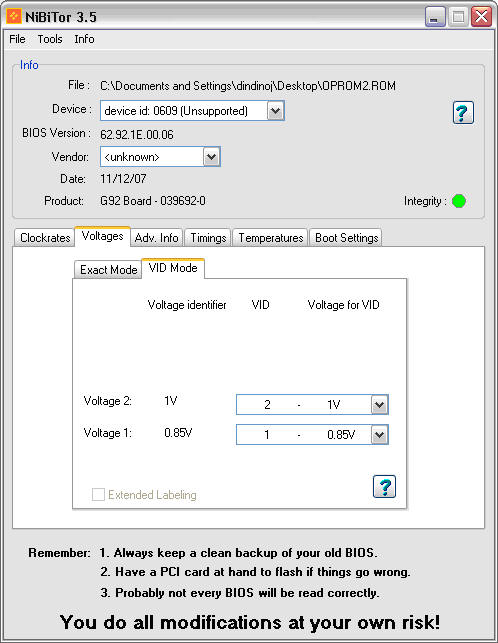Screen dimensions: 498x643
Task: Click the date value 11/12/07
Action: click(x=123, y=179)
